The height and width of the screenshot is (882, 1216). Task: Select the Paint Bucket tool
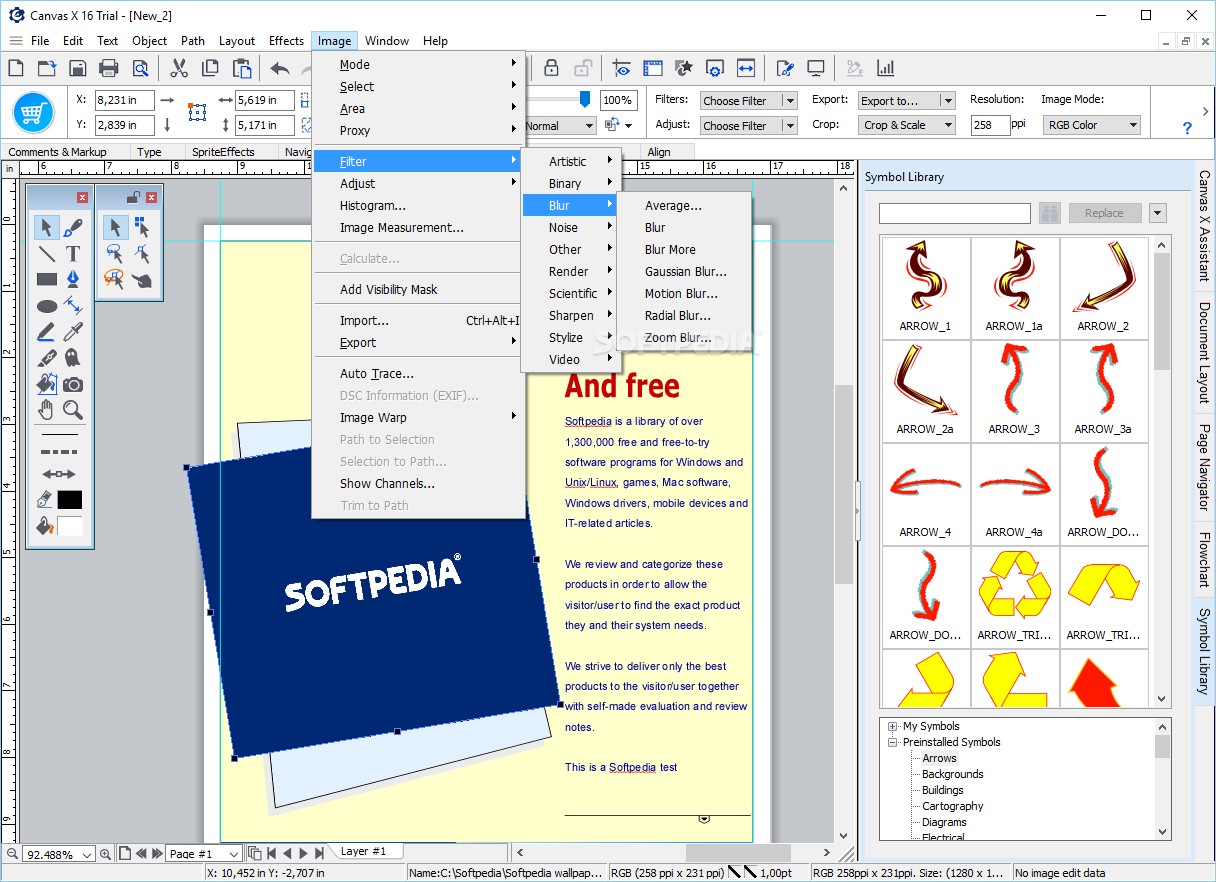coord(47,384)
